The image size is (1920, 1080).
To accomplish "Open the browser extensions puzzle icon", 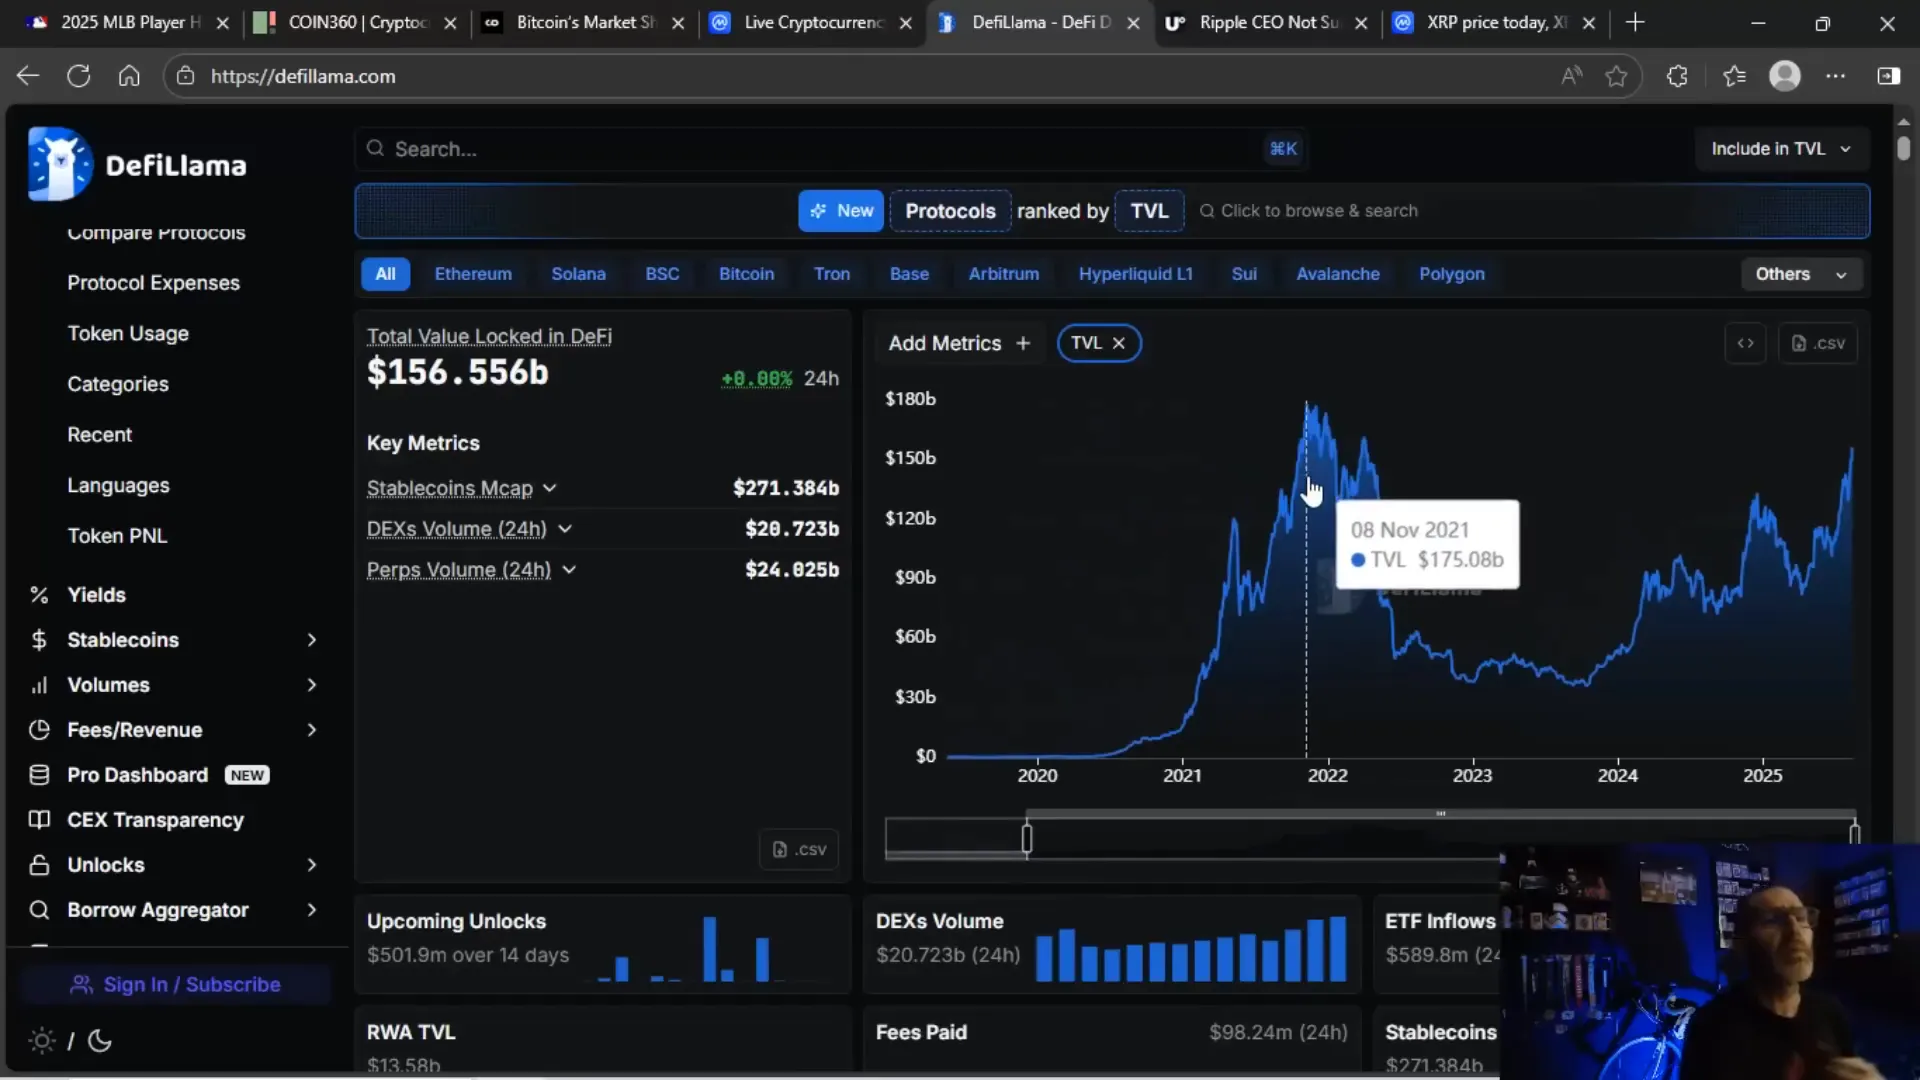I will click(x=1677, y=76).
